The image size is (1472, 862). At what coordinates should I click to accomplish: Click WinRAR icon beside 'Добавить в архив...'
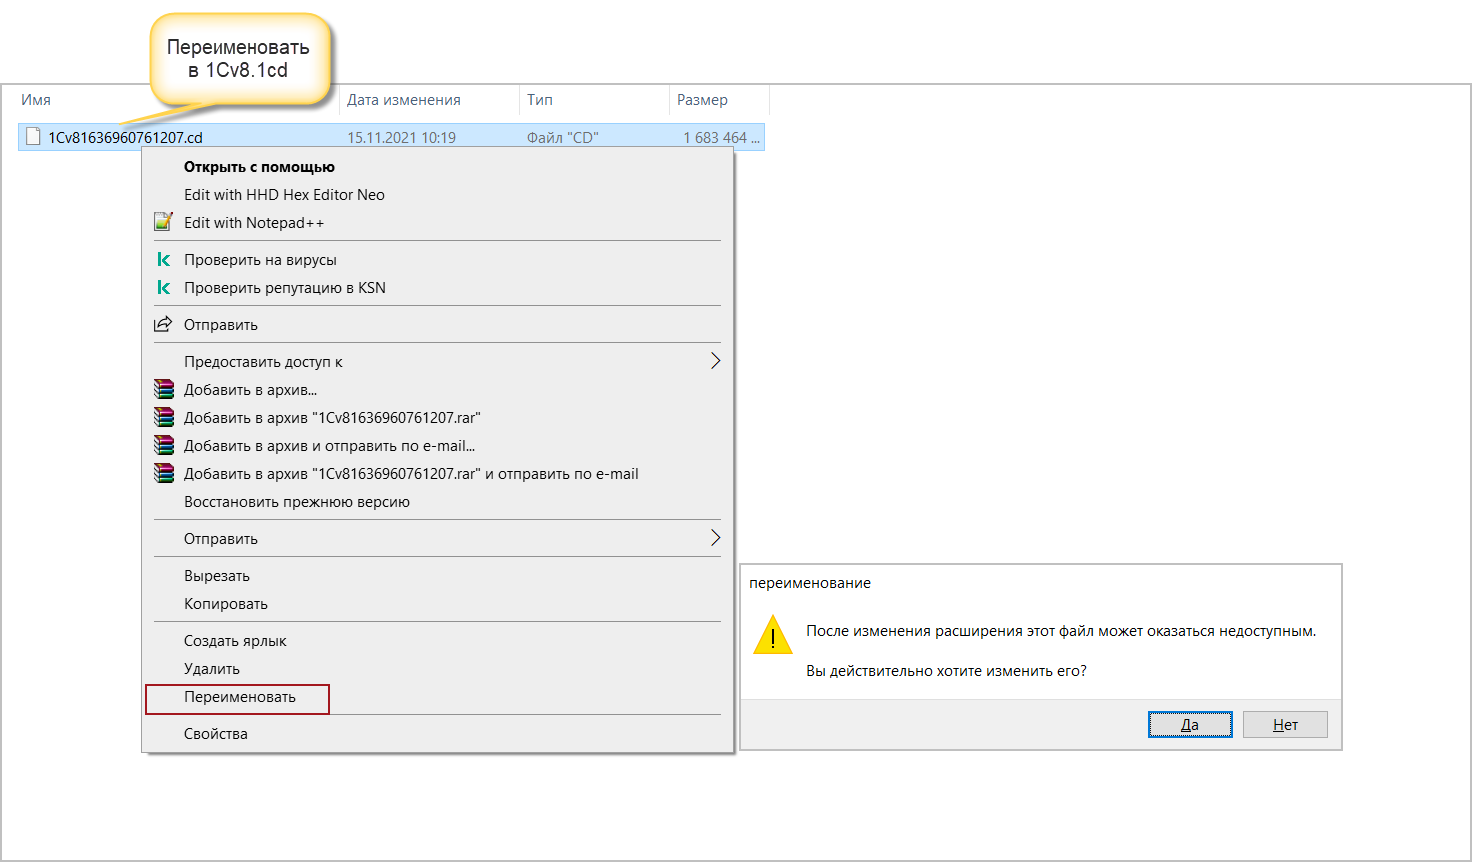pos(163,390)
